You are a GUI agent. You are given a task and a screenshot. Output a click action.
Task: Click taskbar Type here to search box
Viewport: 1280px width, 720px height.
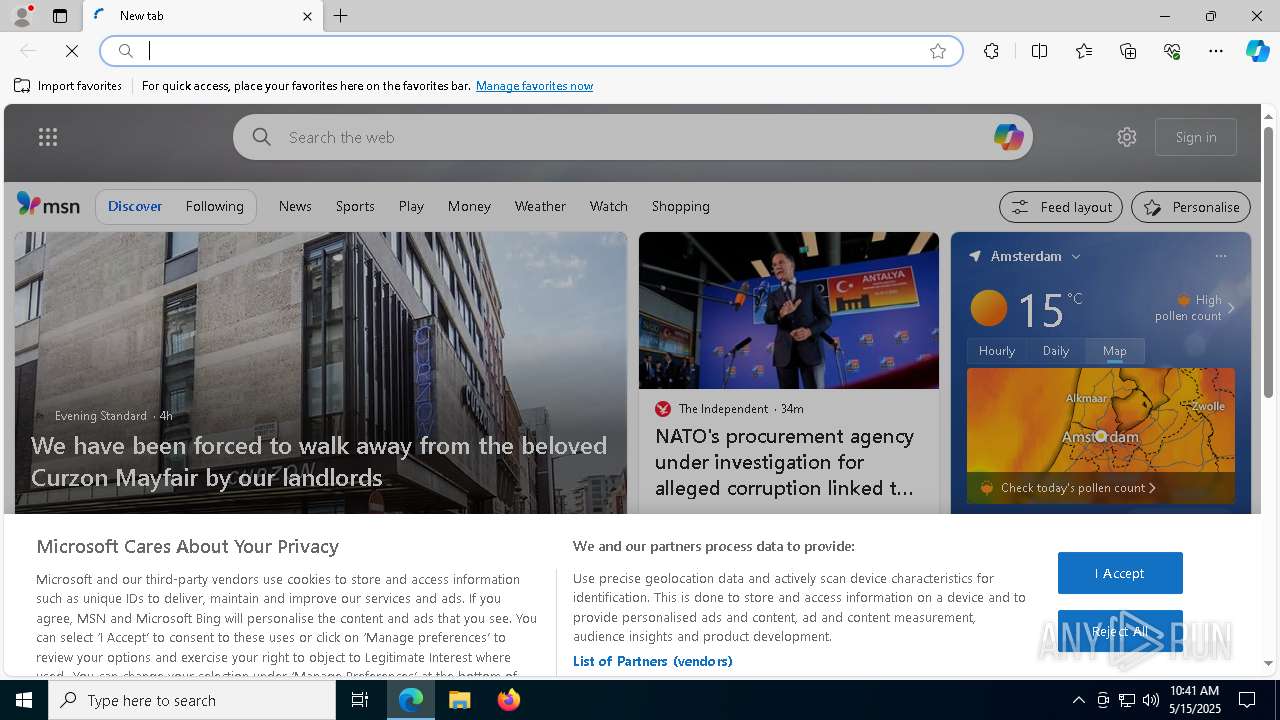point(192,700)
